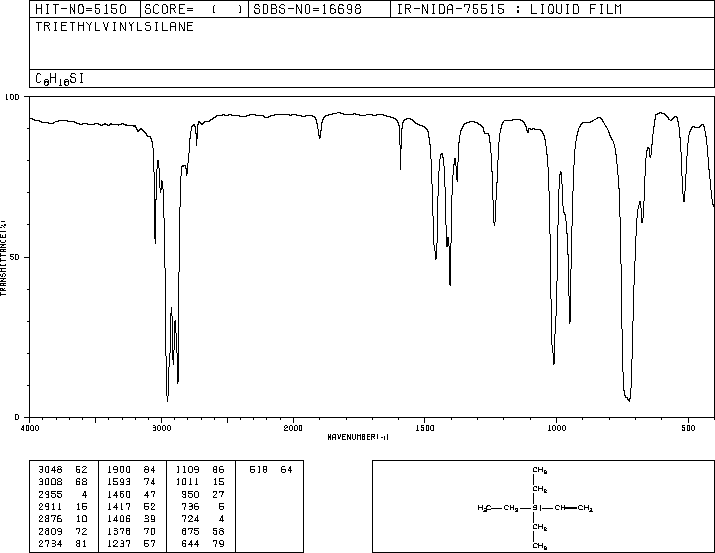This screenshot has width=715, height=553.
Task: Select peak table entry 2955
Action: point(51,495)
